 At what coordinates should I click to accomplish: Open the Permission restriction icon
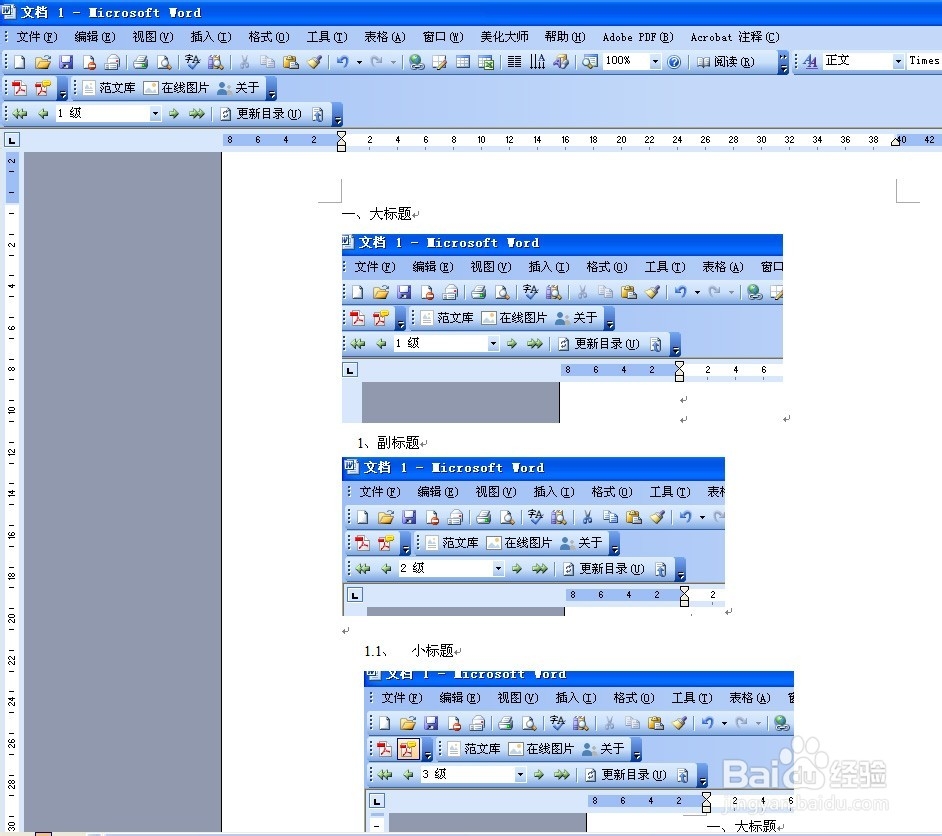coord(89,62)
